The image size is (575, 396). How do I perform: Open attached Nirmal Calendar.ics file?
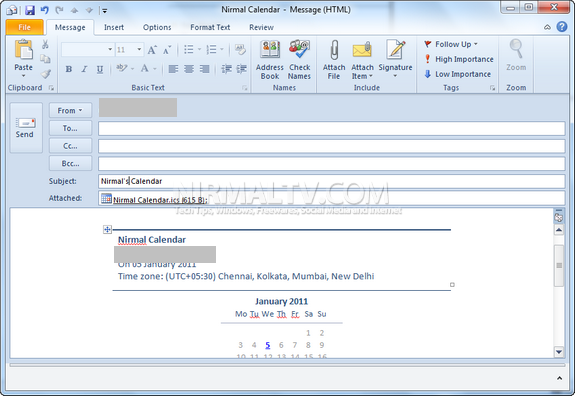pyautogui.click(x=154, y=199)
